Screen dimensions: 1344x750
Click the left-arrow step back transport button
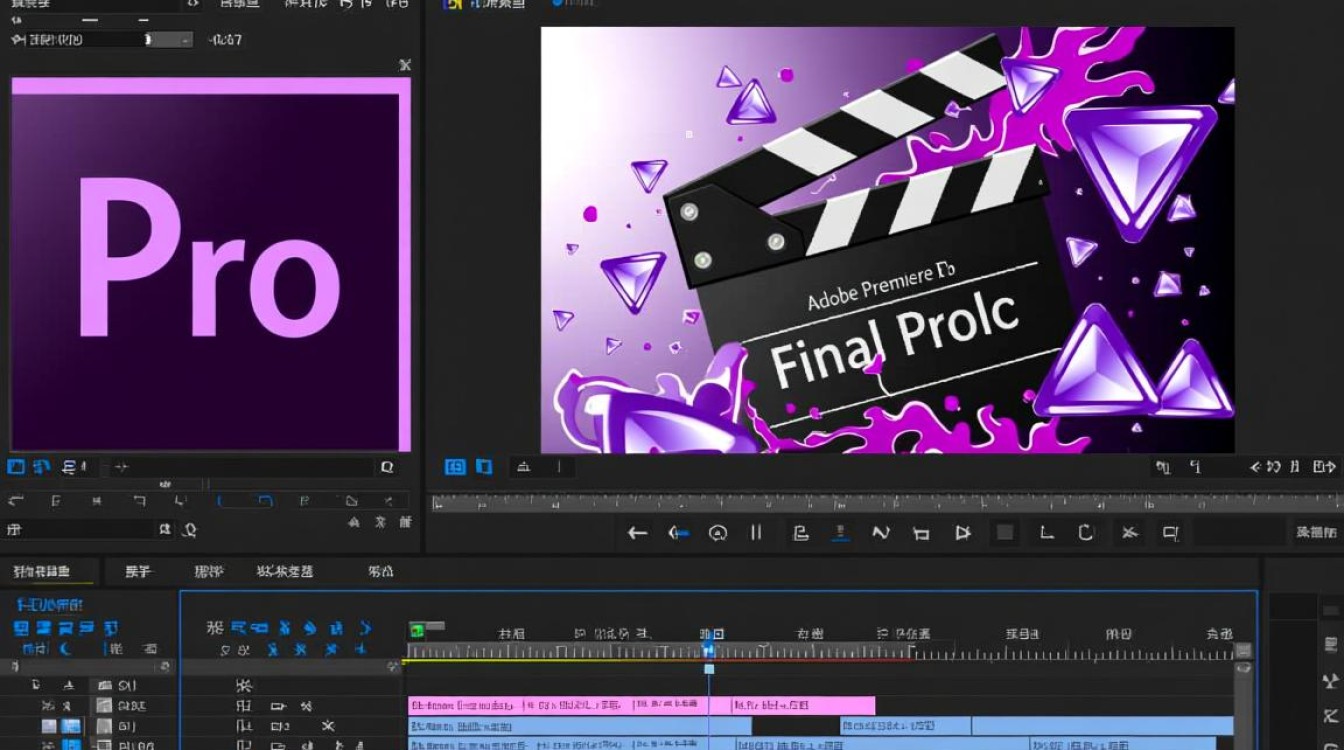(637, 533)
